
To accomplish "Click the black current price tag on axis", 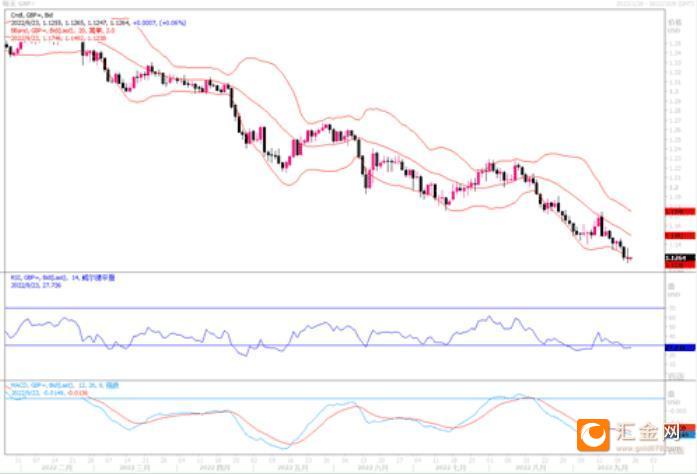I will tap(680, 258).
